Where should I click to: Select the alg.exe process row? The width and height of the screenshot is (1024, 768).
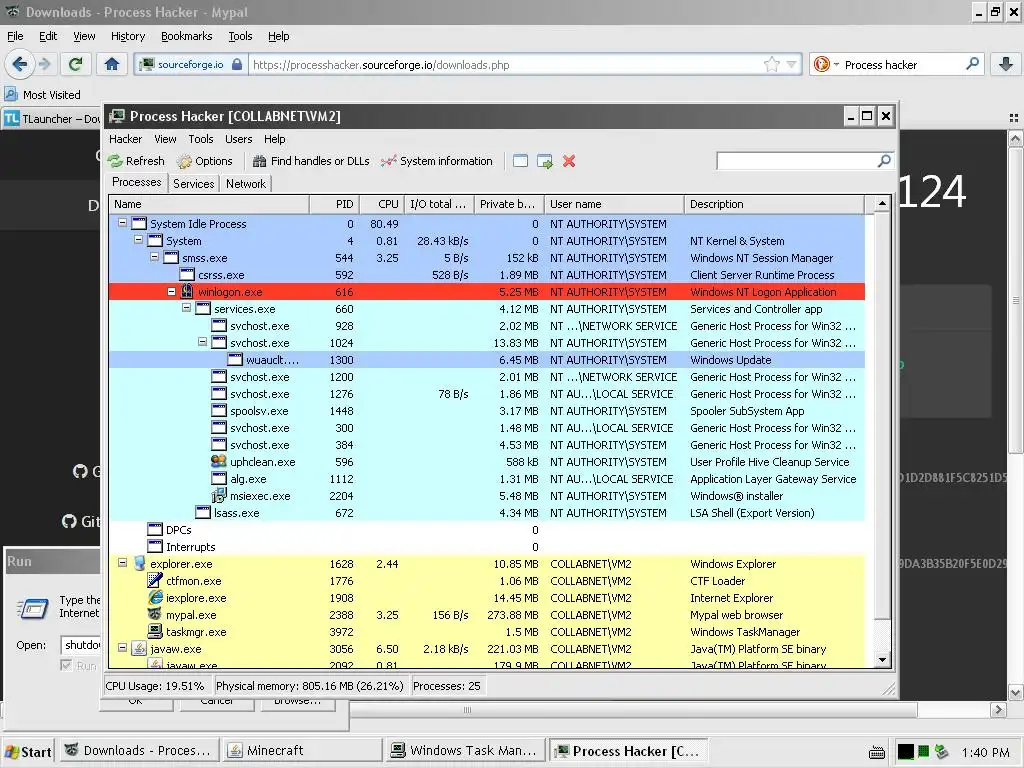pyautogui.click(x=487, y=479)
